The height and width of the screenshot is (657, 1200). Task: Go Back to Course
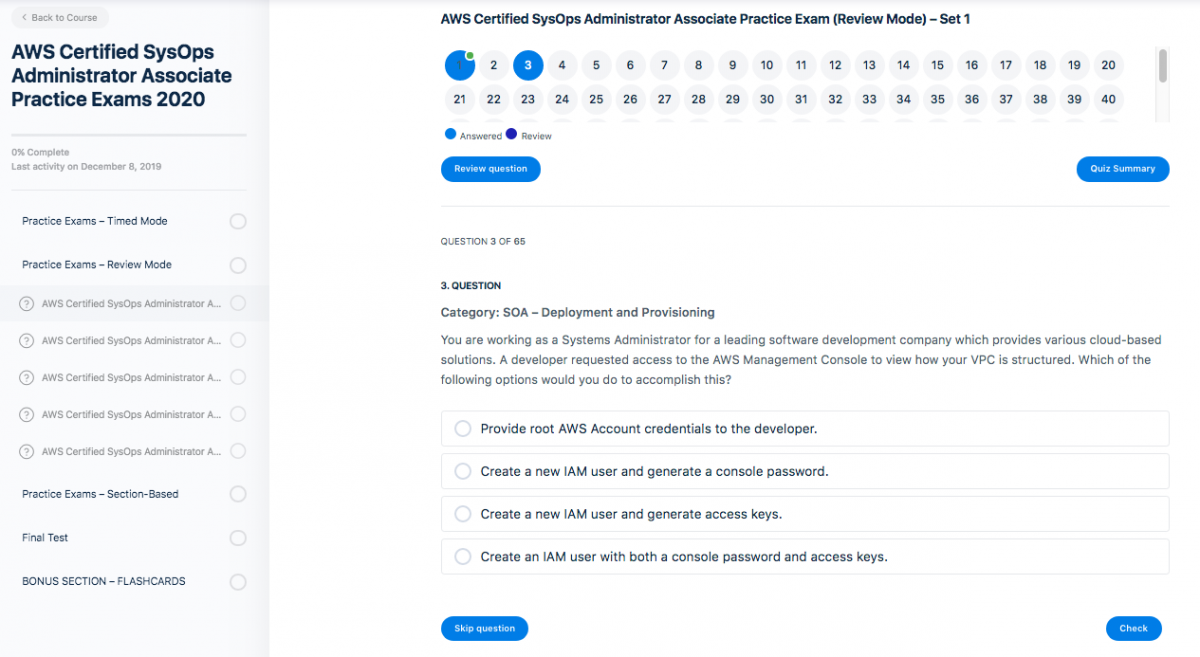[56, 17]
